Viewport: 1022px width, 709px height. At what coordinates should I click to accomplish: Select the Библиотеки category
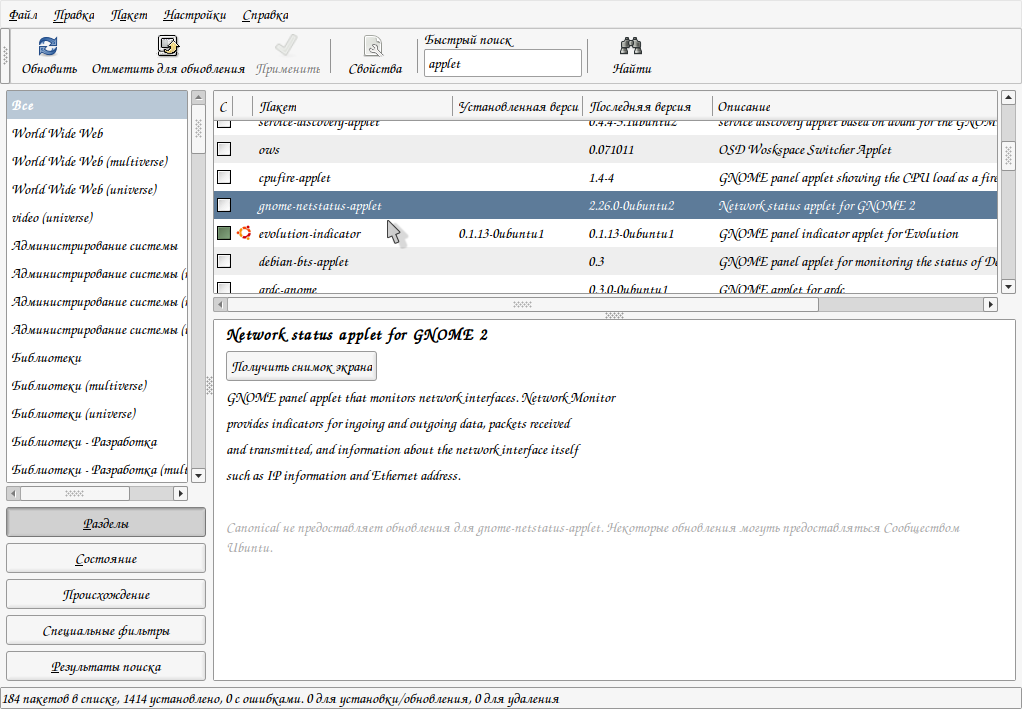97,358
